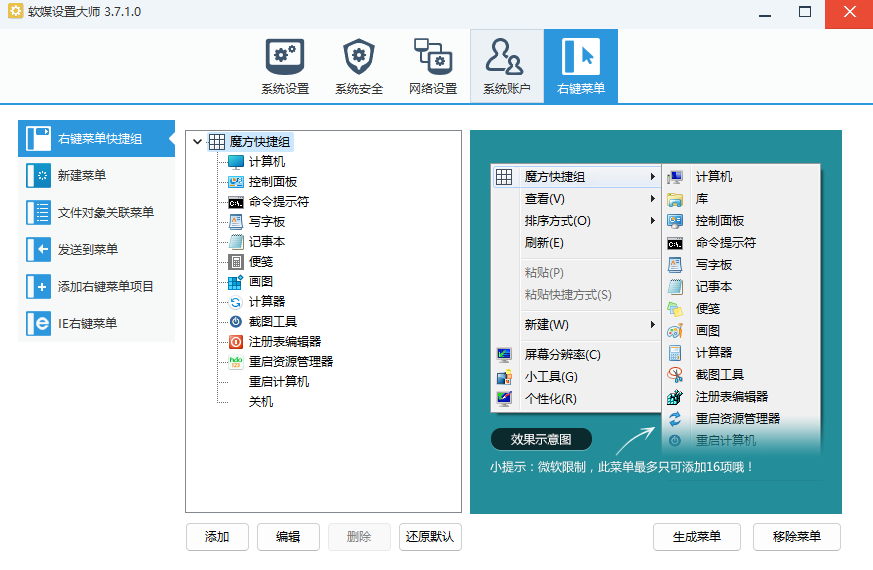The image size is (873, 570).
Task: Click the 截图工具 icon in tree
Action: point(236,322)
